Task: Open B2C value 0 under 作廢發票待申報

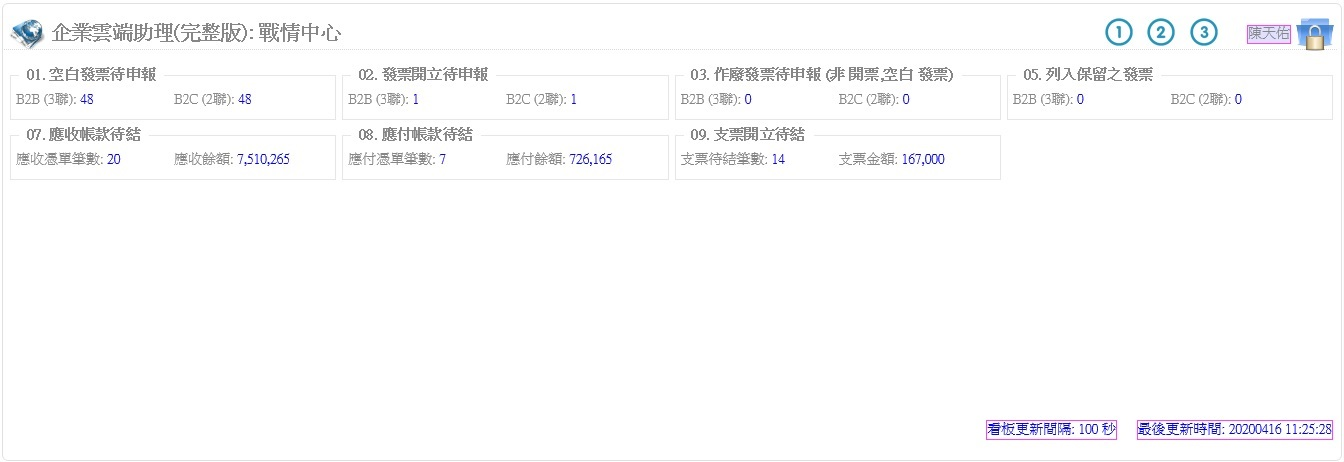Action: click(x=906, y=99)
